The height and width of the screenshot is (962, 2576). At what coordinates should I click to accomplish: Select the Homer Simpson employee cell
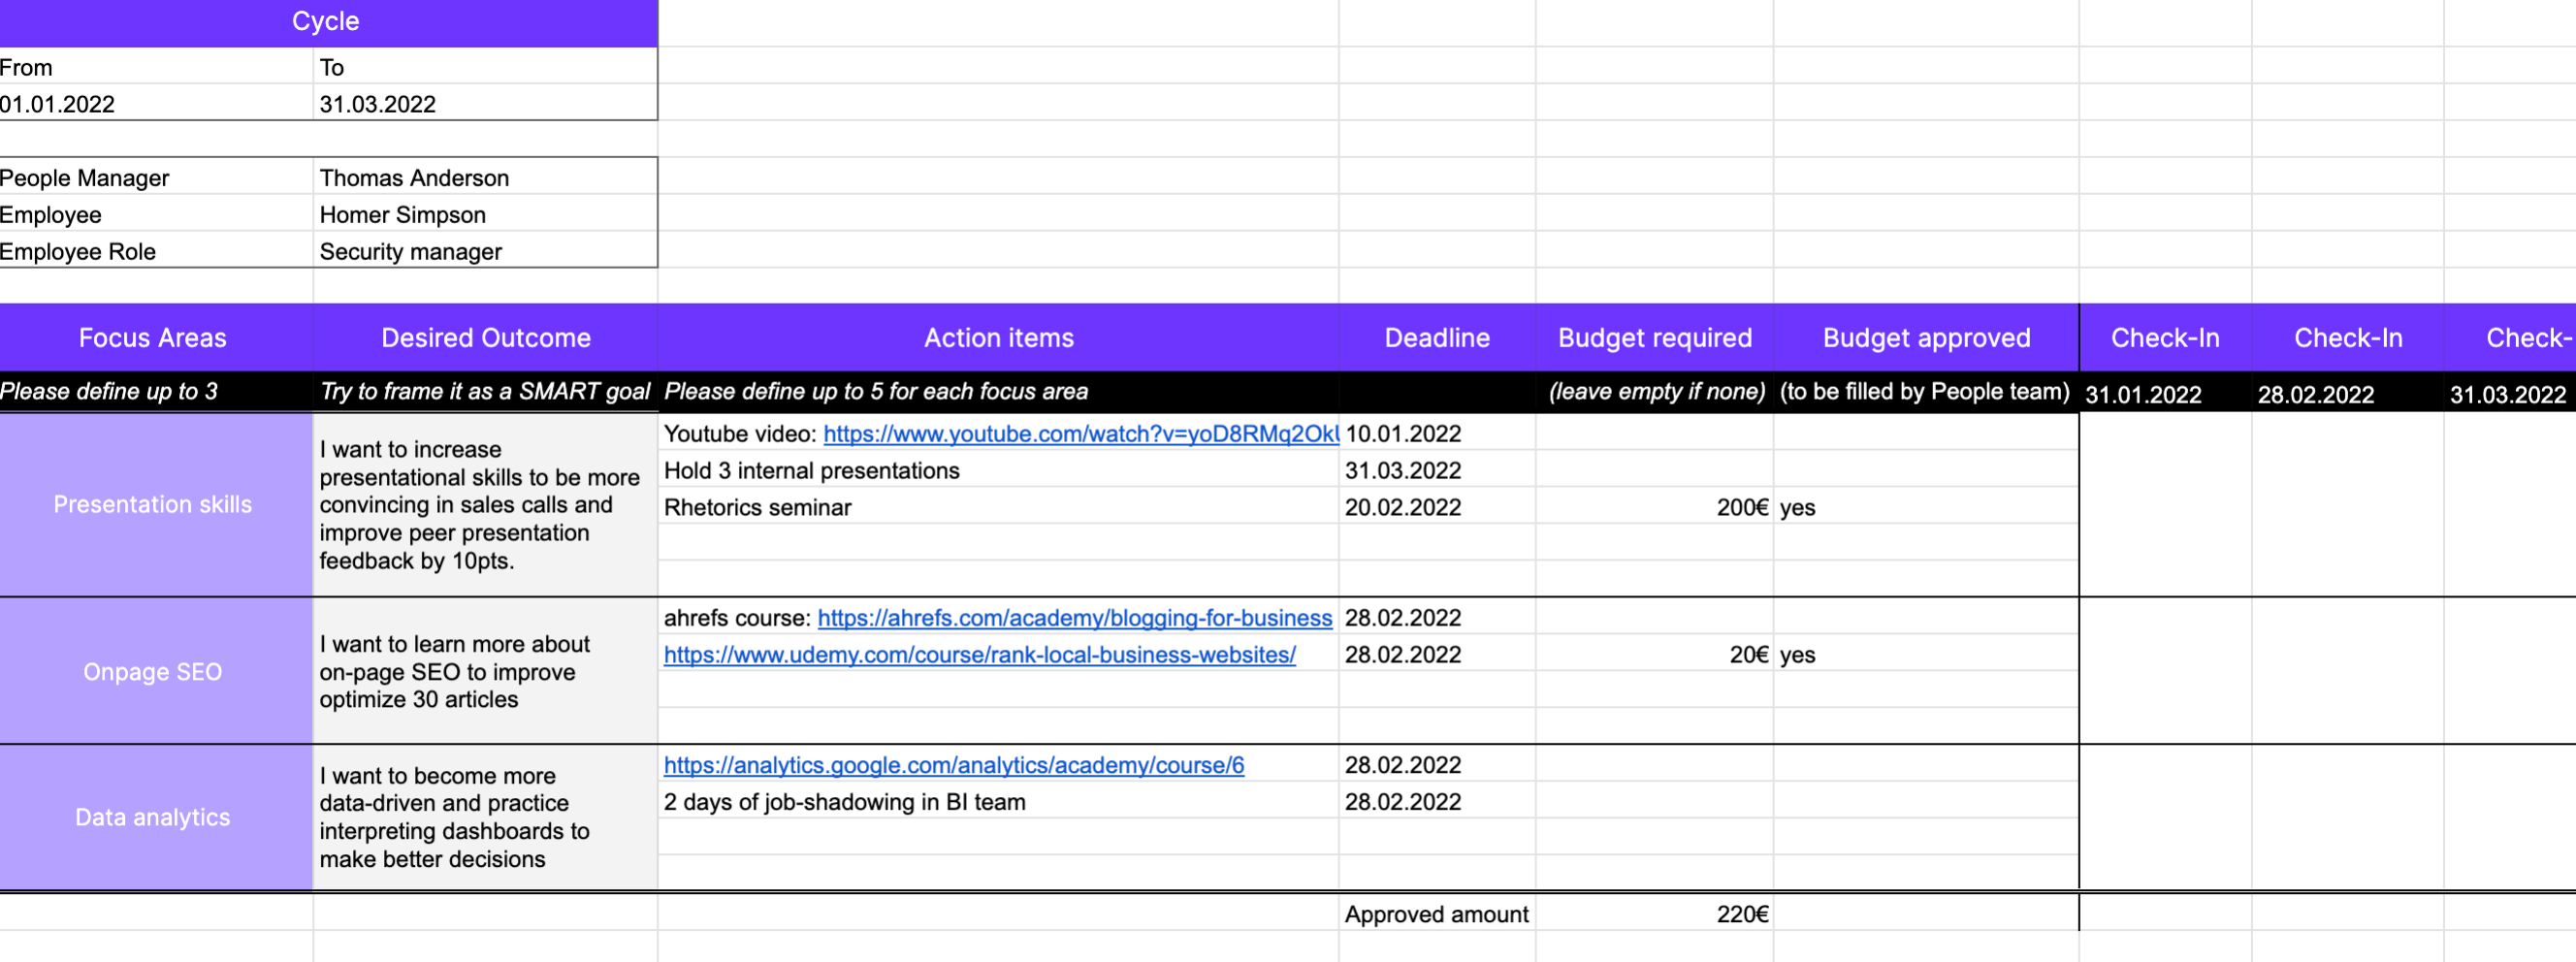pos(402,214)
